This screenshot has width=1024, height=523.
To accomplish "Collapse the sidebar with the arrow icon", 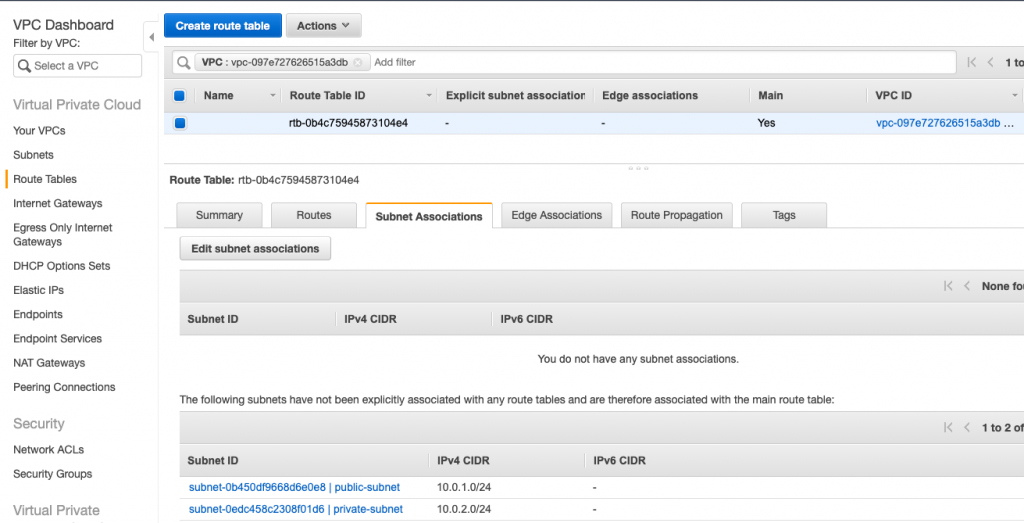I will [152, 37].
